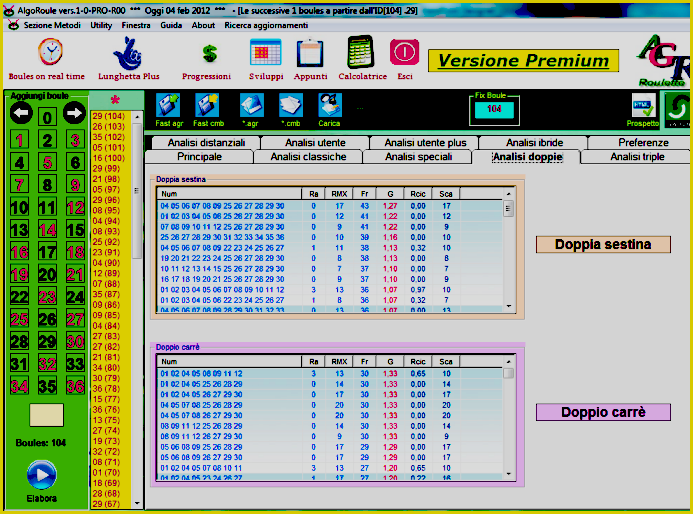Viewport: 693px width, 514px height.
Task: Click the Esci power icon
Action: point(404,52)
